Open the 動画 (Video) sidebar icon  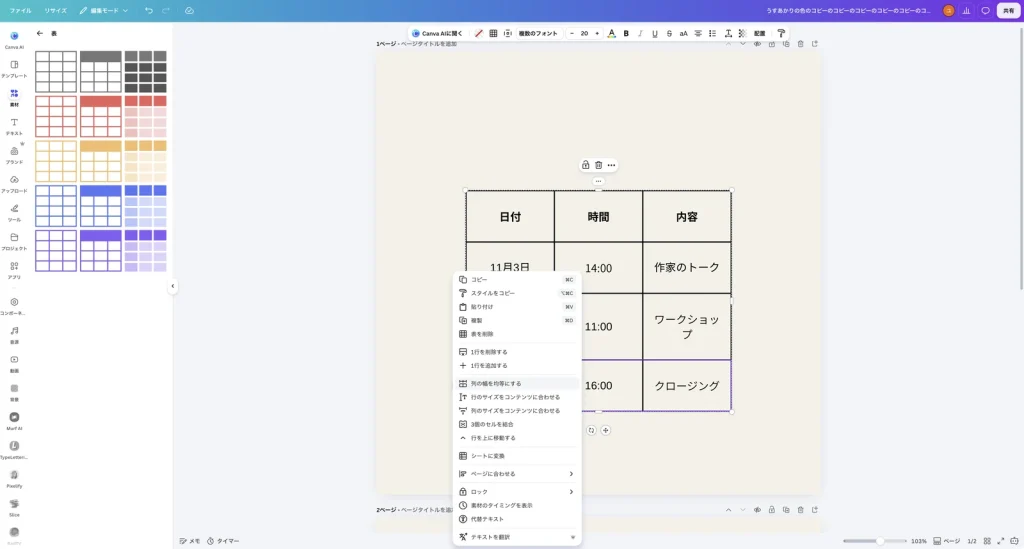coord(14,363)
